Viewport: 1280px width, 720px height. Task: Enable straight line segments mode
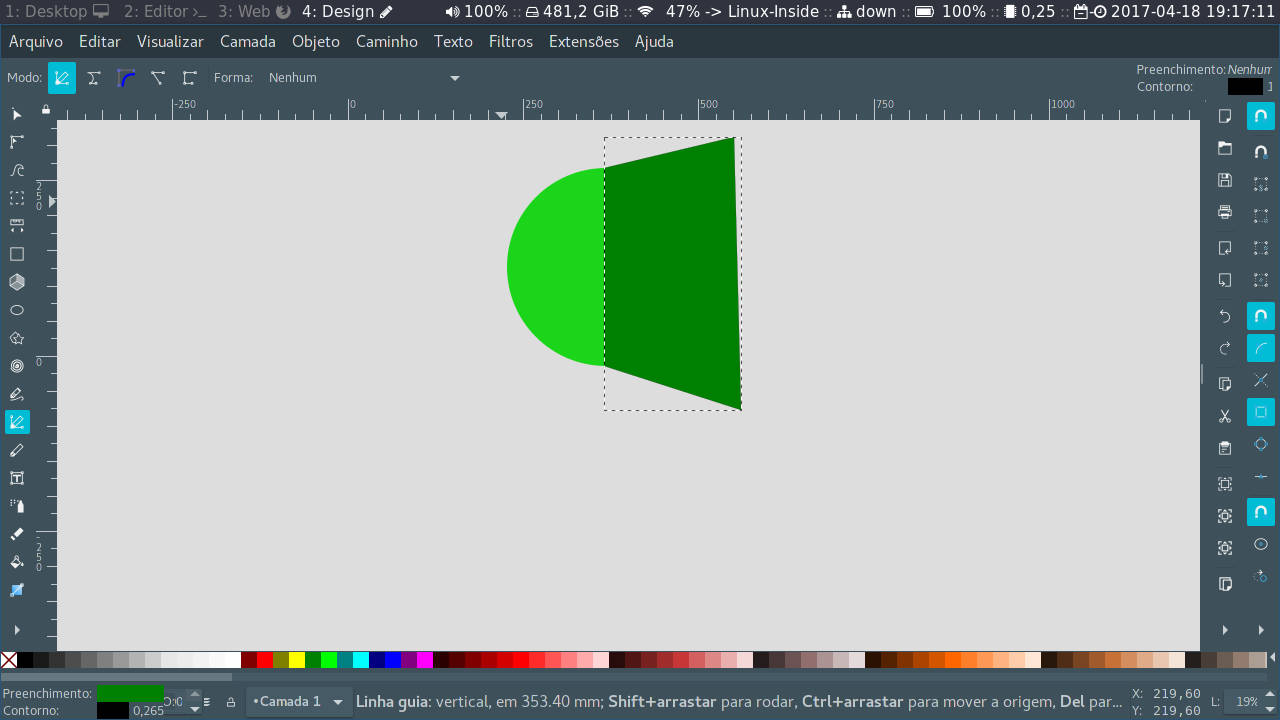158,78
